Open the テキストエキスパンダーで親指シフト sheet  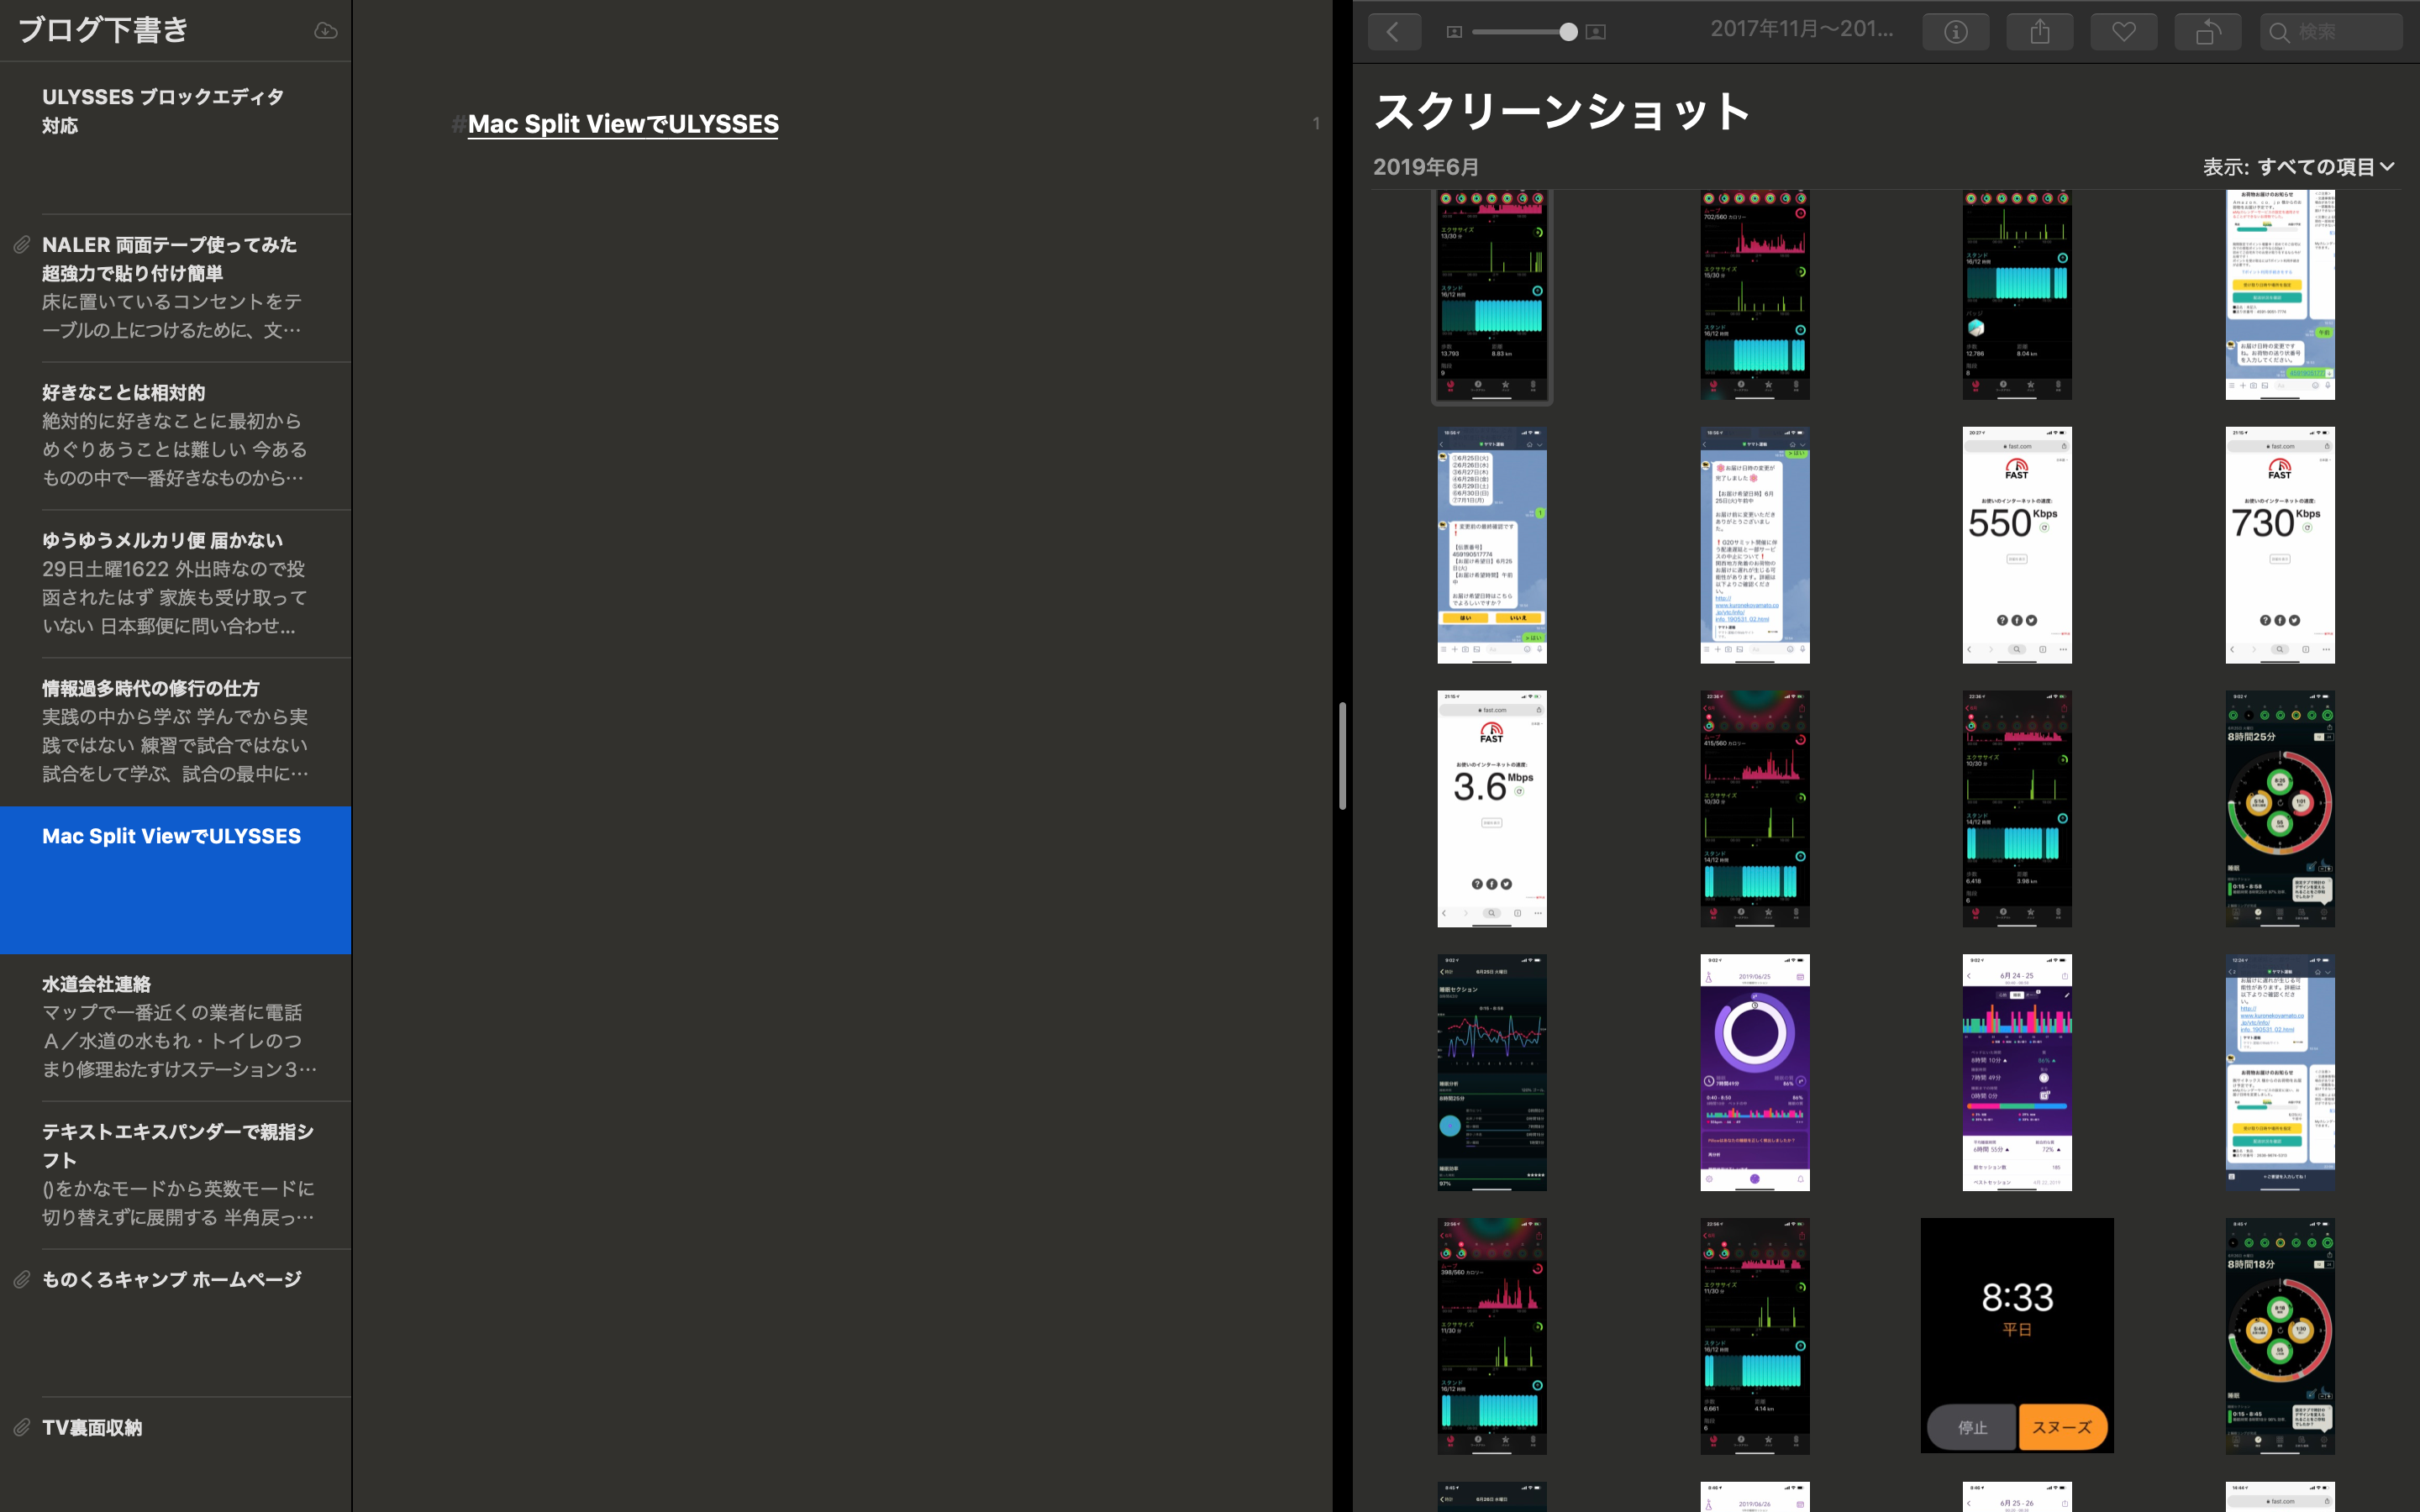tap(176, 1176)
